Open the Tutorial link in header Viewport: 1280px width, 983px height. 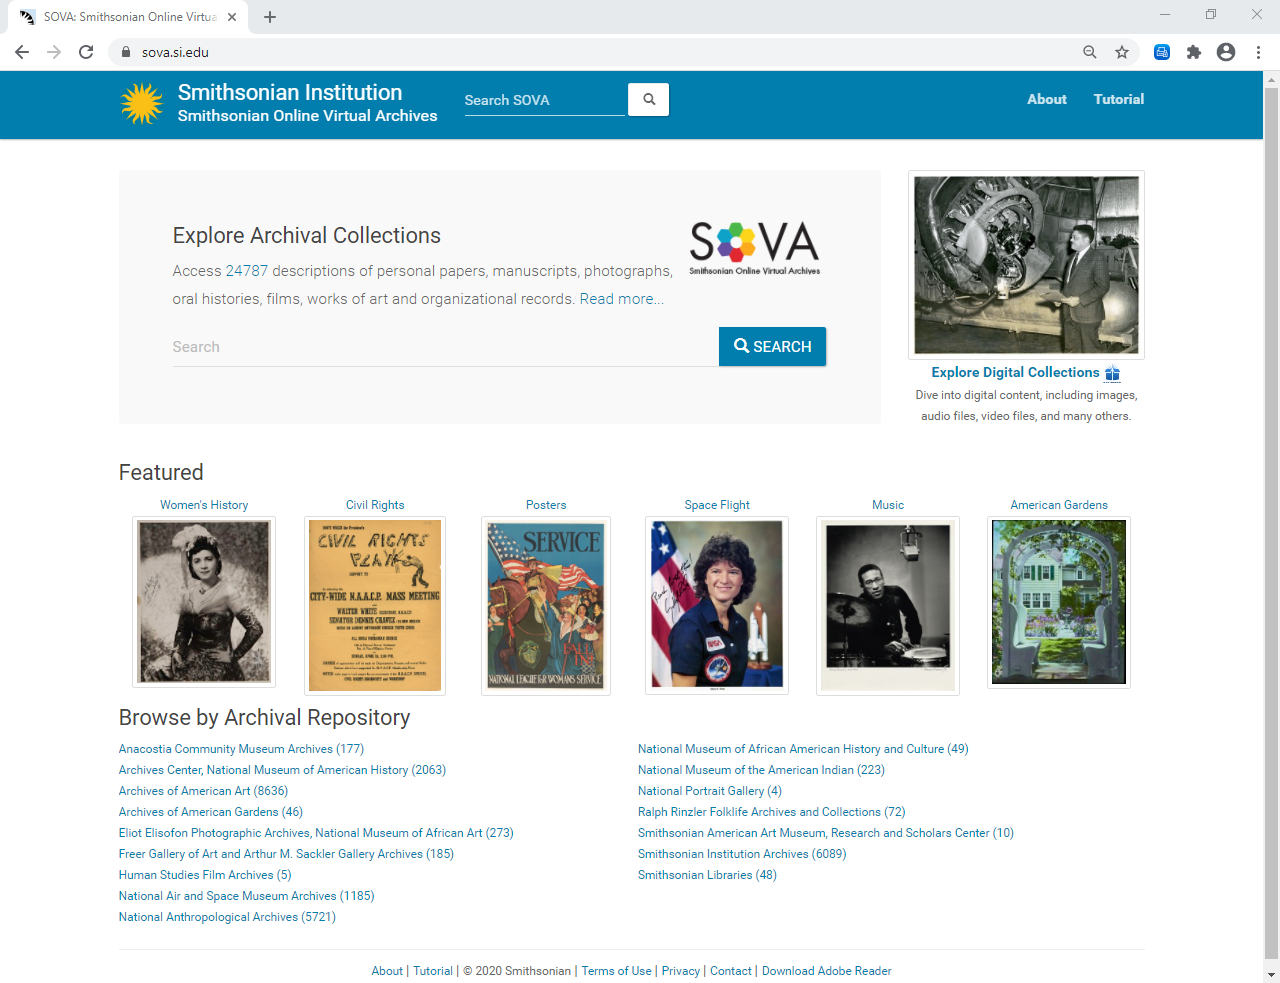[x=1119, y=99]
